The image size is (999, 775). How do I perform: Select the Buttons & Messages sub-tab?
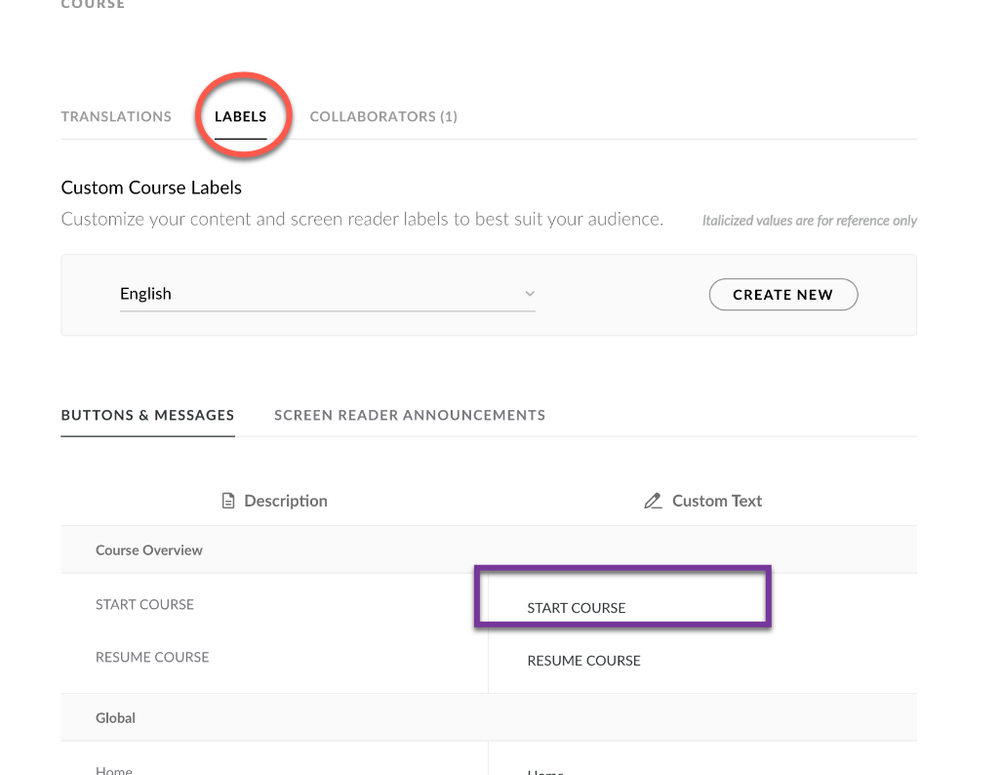pos(148,415)
